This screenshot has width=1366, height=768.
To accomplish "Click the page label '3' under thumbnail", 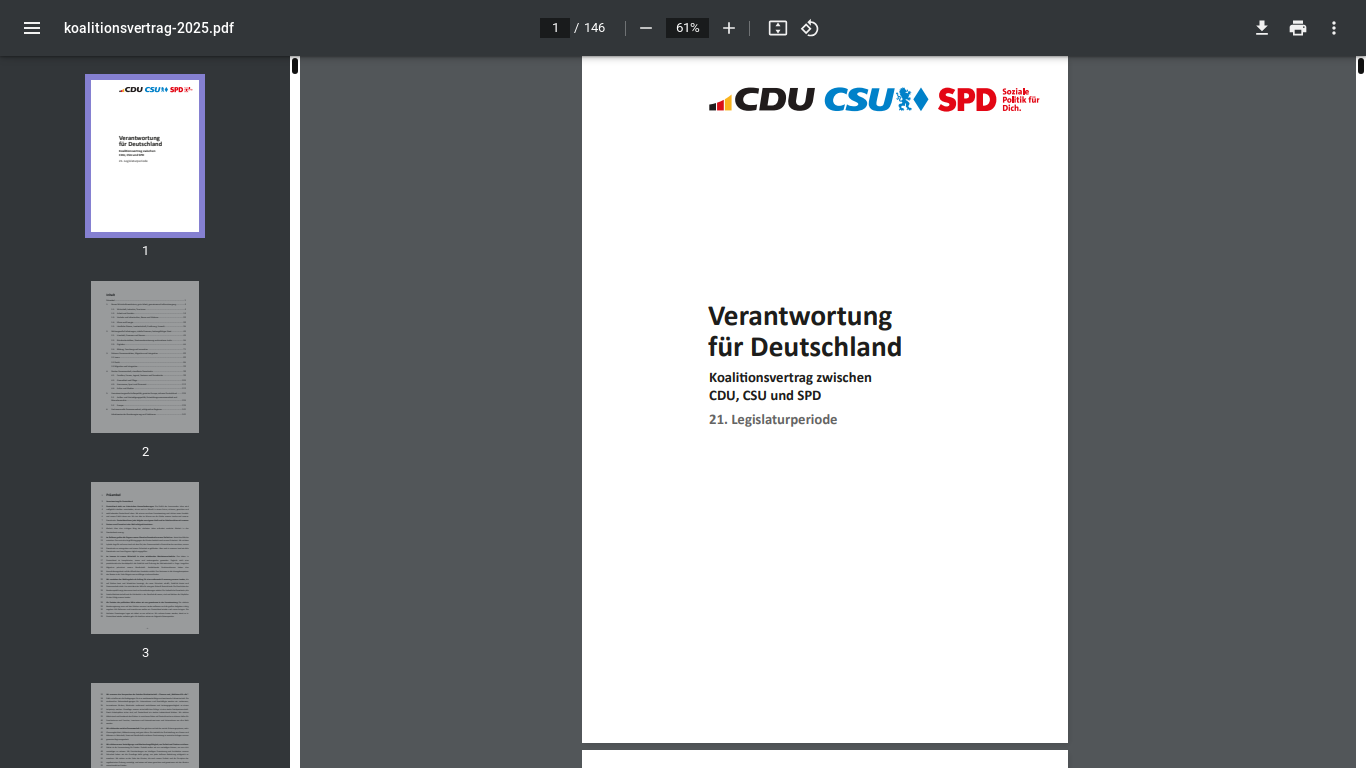I will click(x=145, y=653).
